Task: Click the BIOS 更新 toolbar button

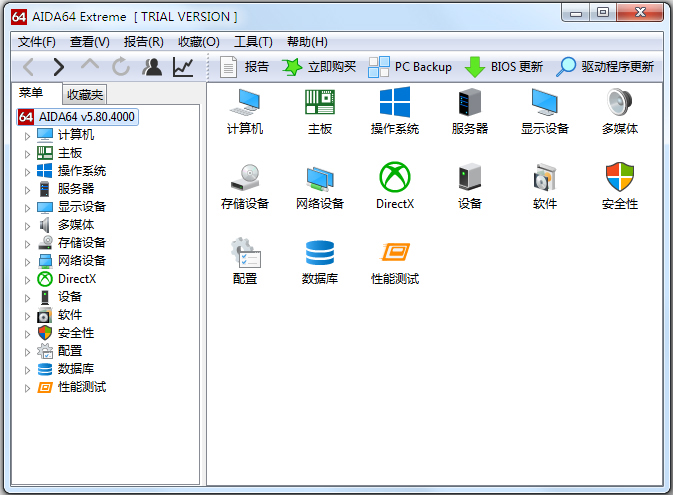Action: tap(504, 67)
